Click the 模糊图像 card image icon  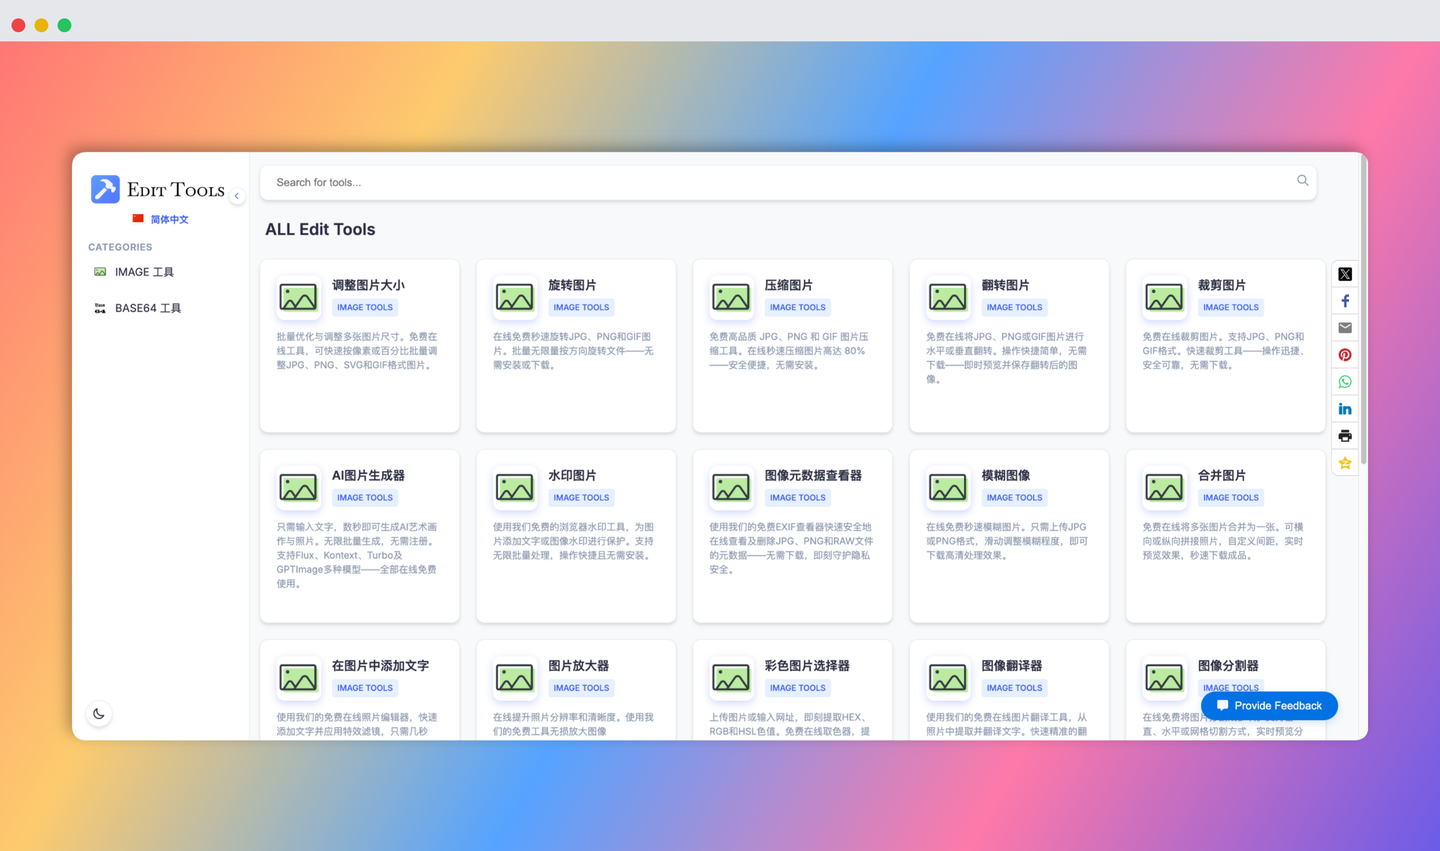point(948,487)
